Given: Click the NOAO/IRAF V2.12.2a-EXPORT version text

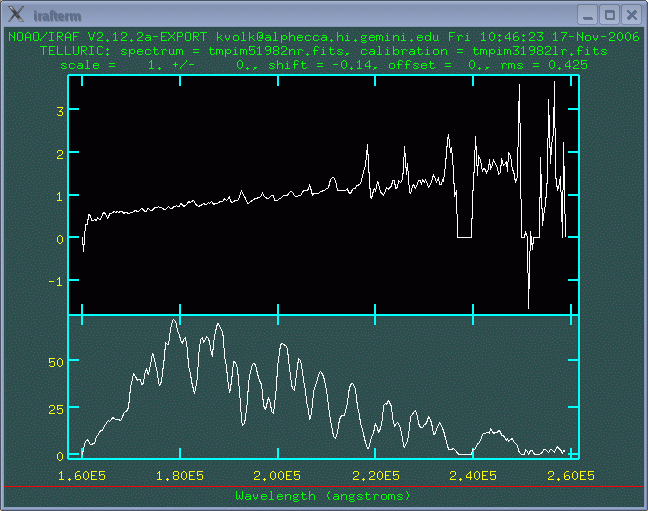Looking at the screenshot, I should pyautogui.click(x=107, y=37).
